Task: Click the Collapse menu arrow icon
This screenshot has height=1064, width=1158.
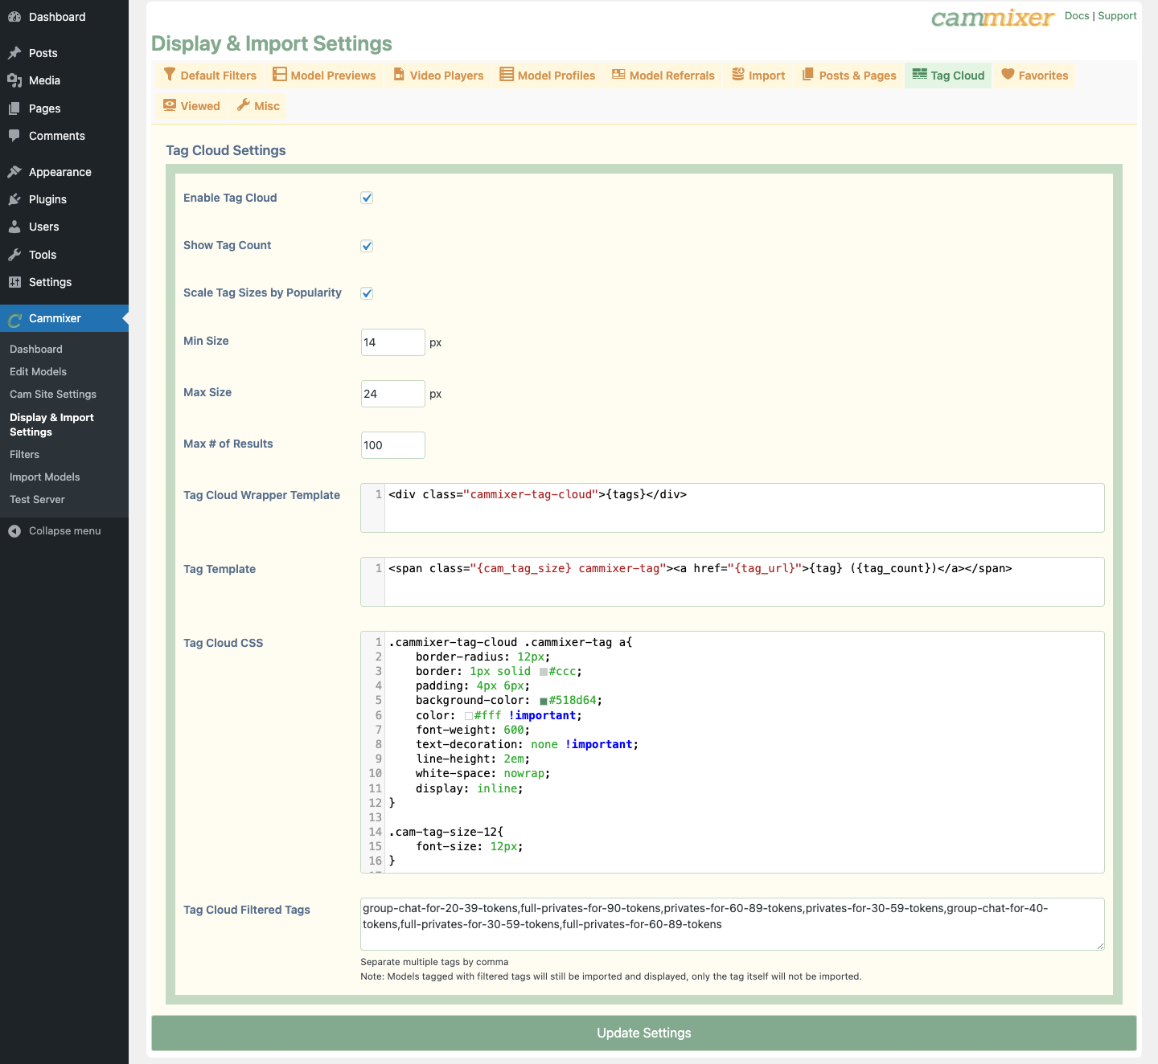Action: (x=14, y=531)
